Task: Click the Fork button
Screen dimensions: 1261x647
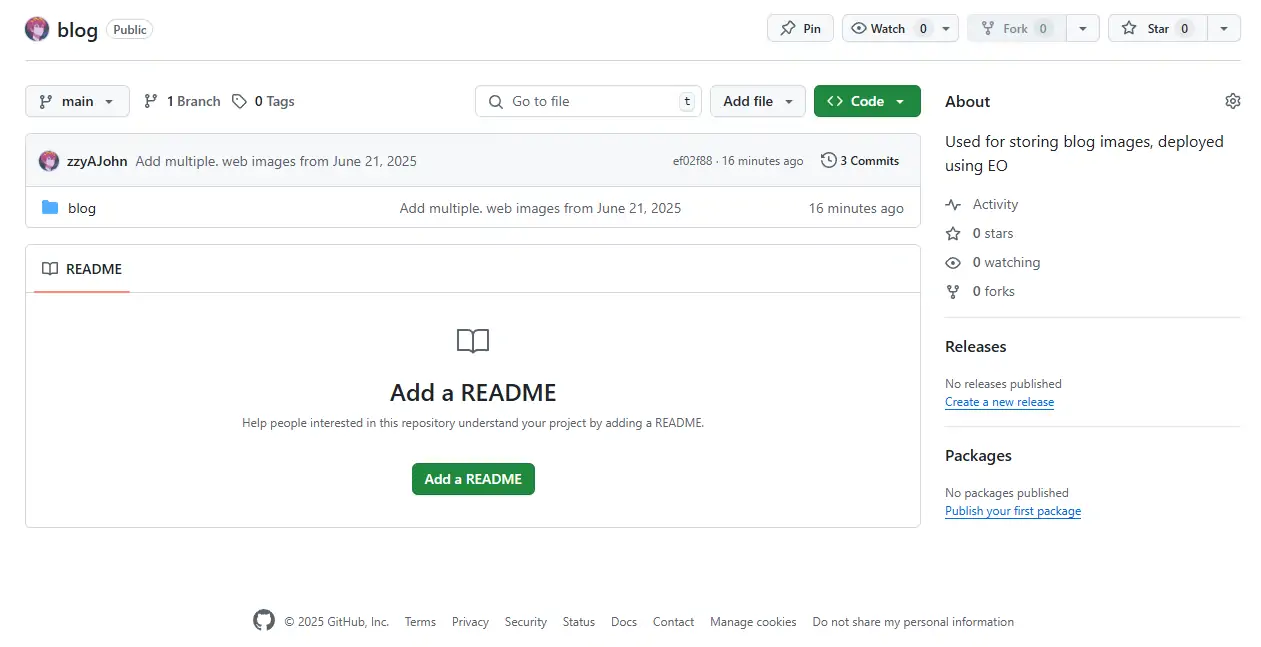Action: point(1016,28)
